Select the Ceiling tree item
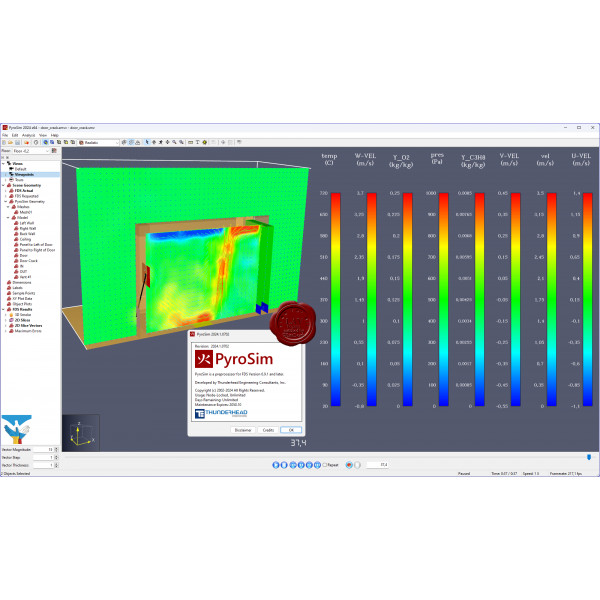The image size is (600, 600). click(25, 239)
